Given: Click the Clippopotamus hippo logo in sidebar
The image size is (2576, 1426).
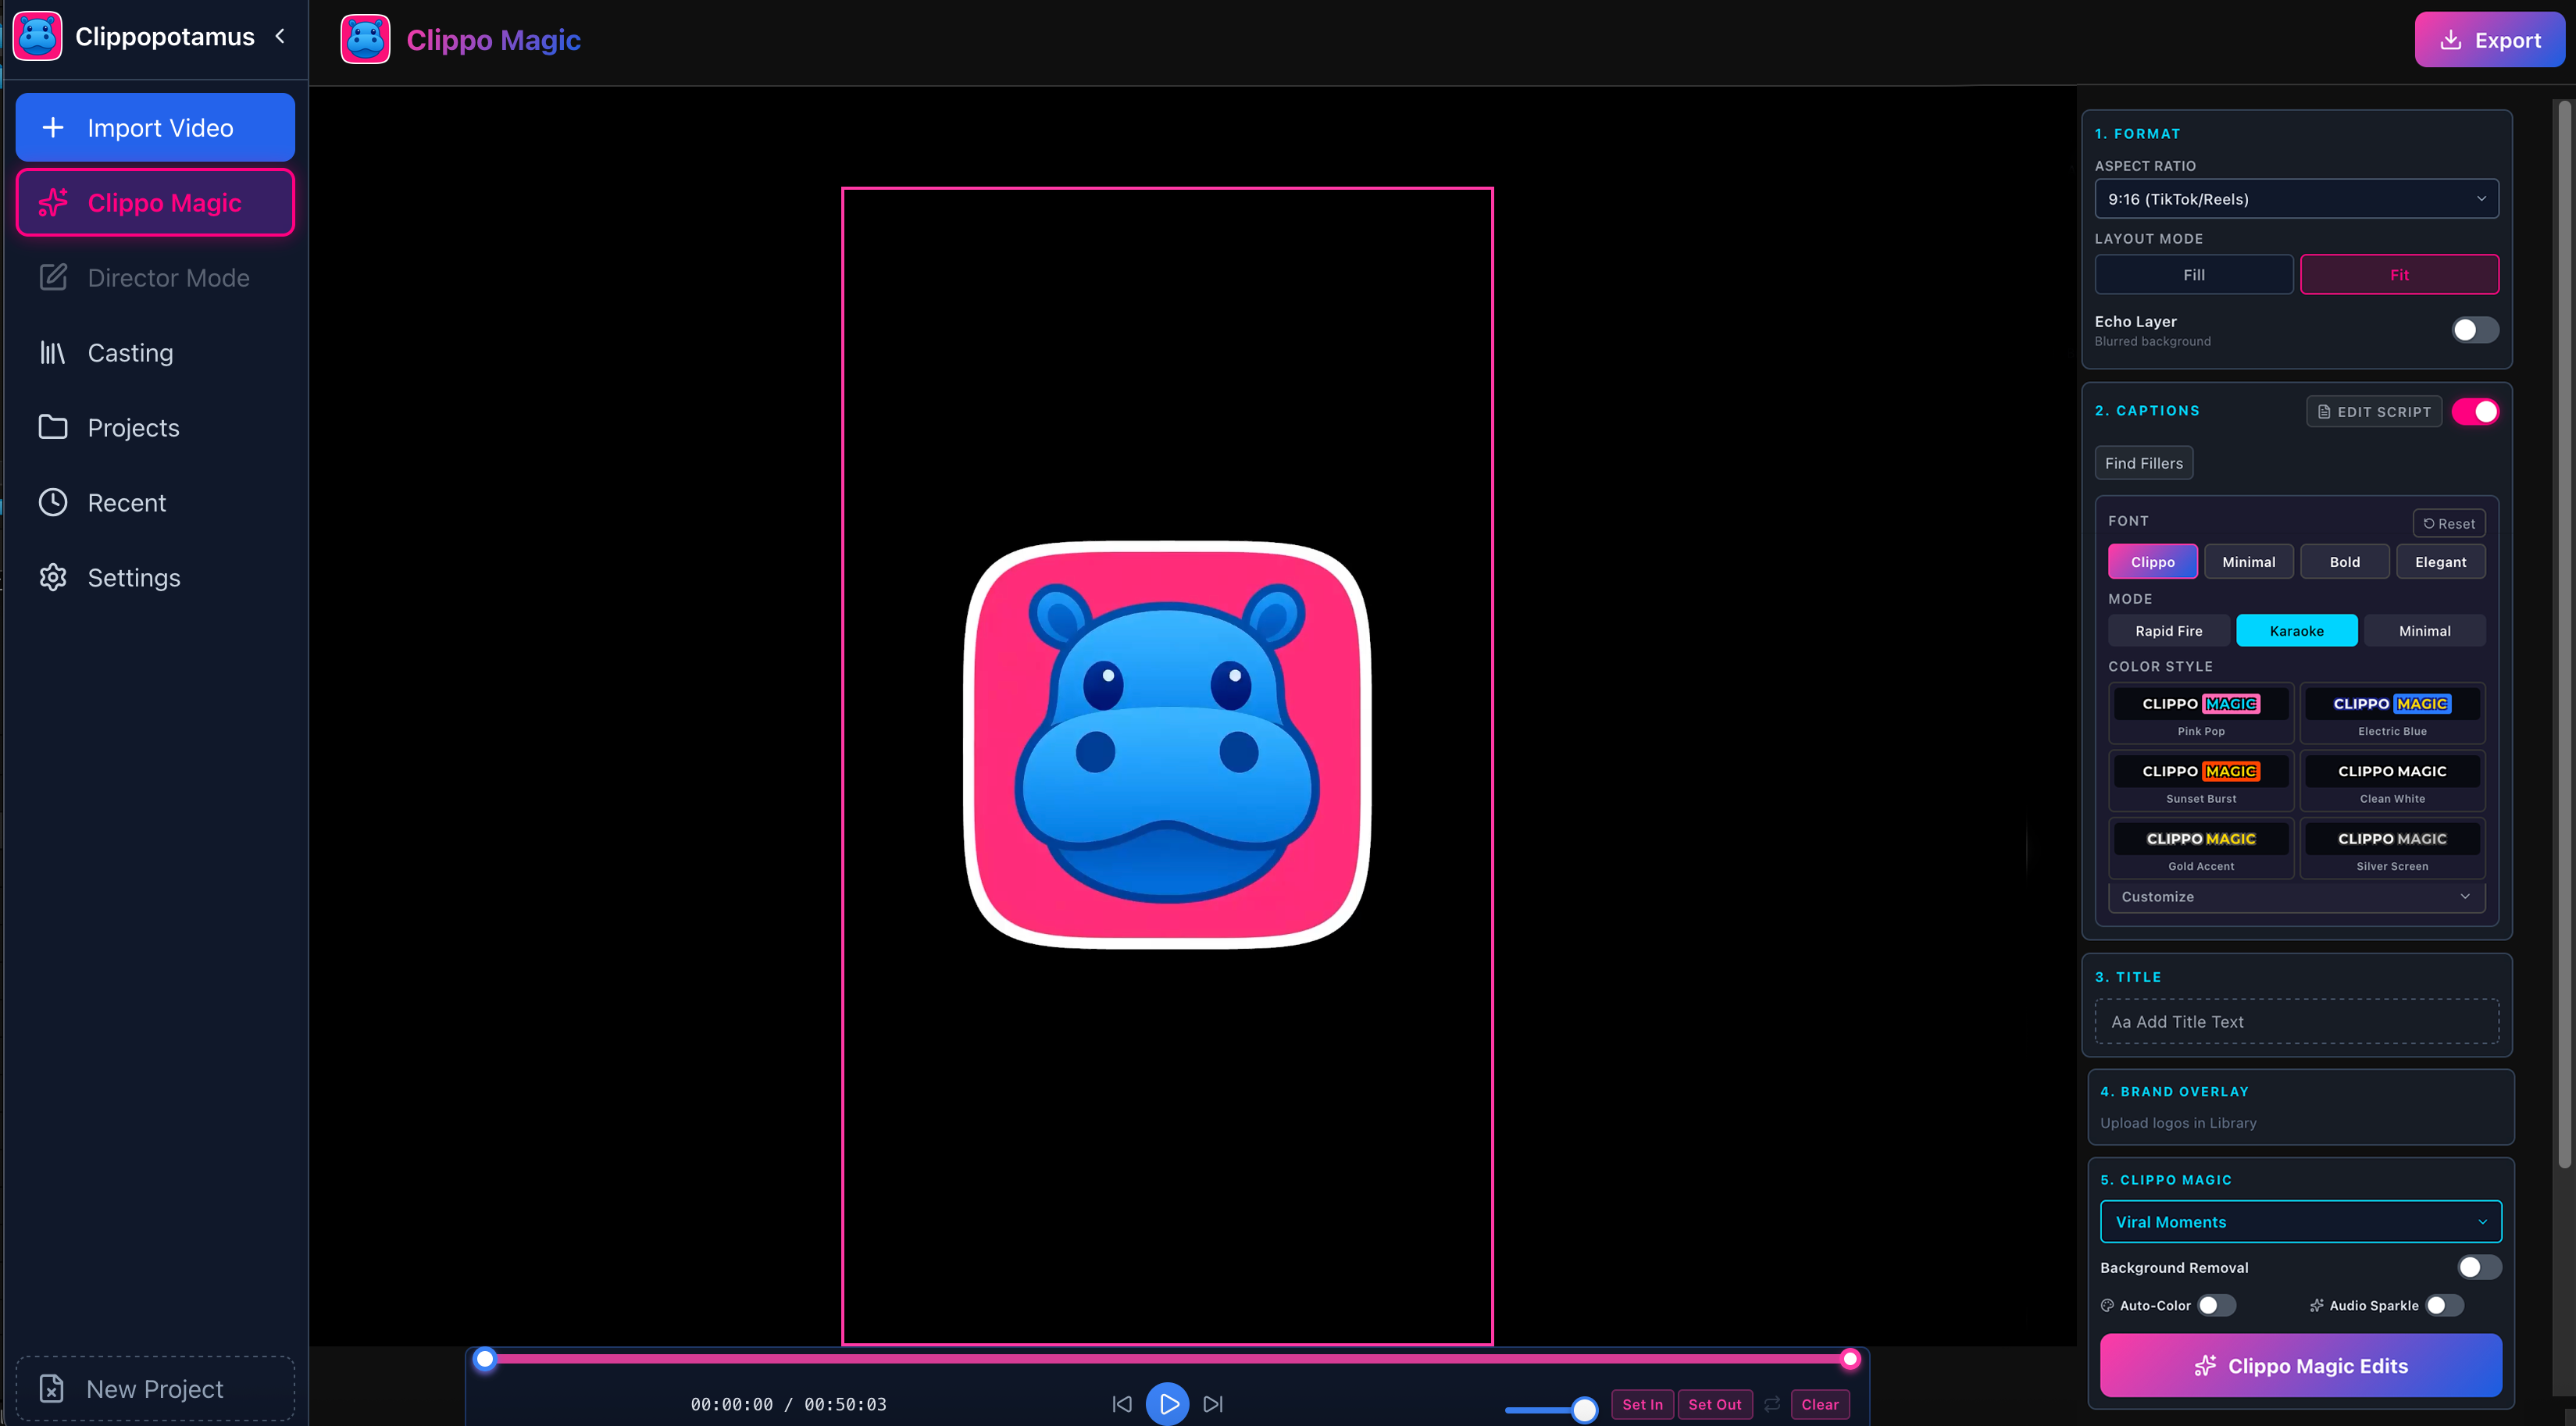Looking at the screenshot, I should pyautogui.click(x=38, y=37).
